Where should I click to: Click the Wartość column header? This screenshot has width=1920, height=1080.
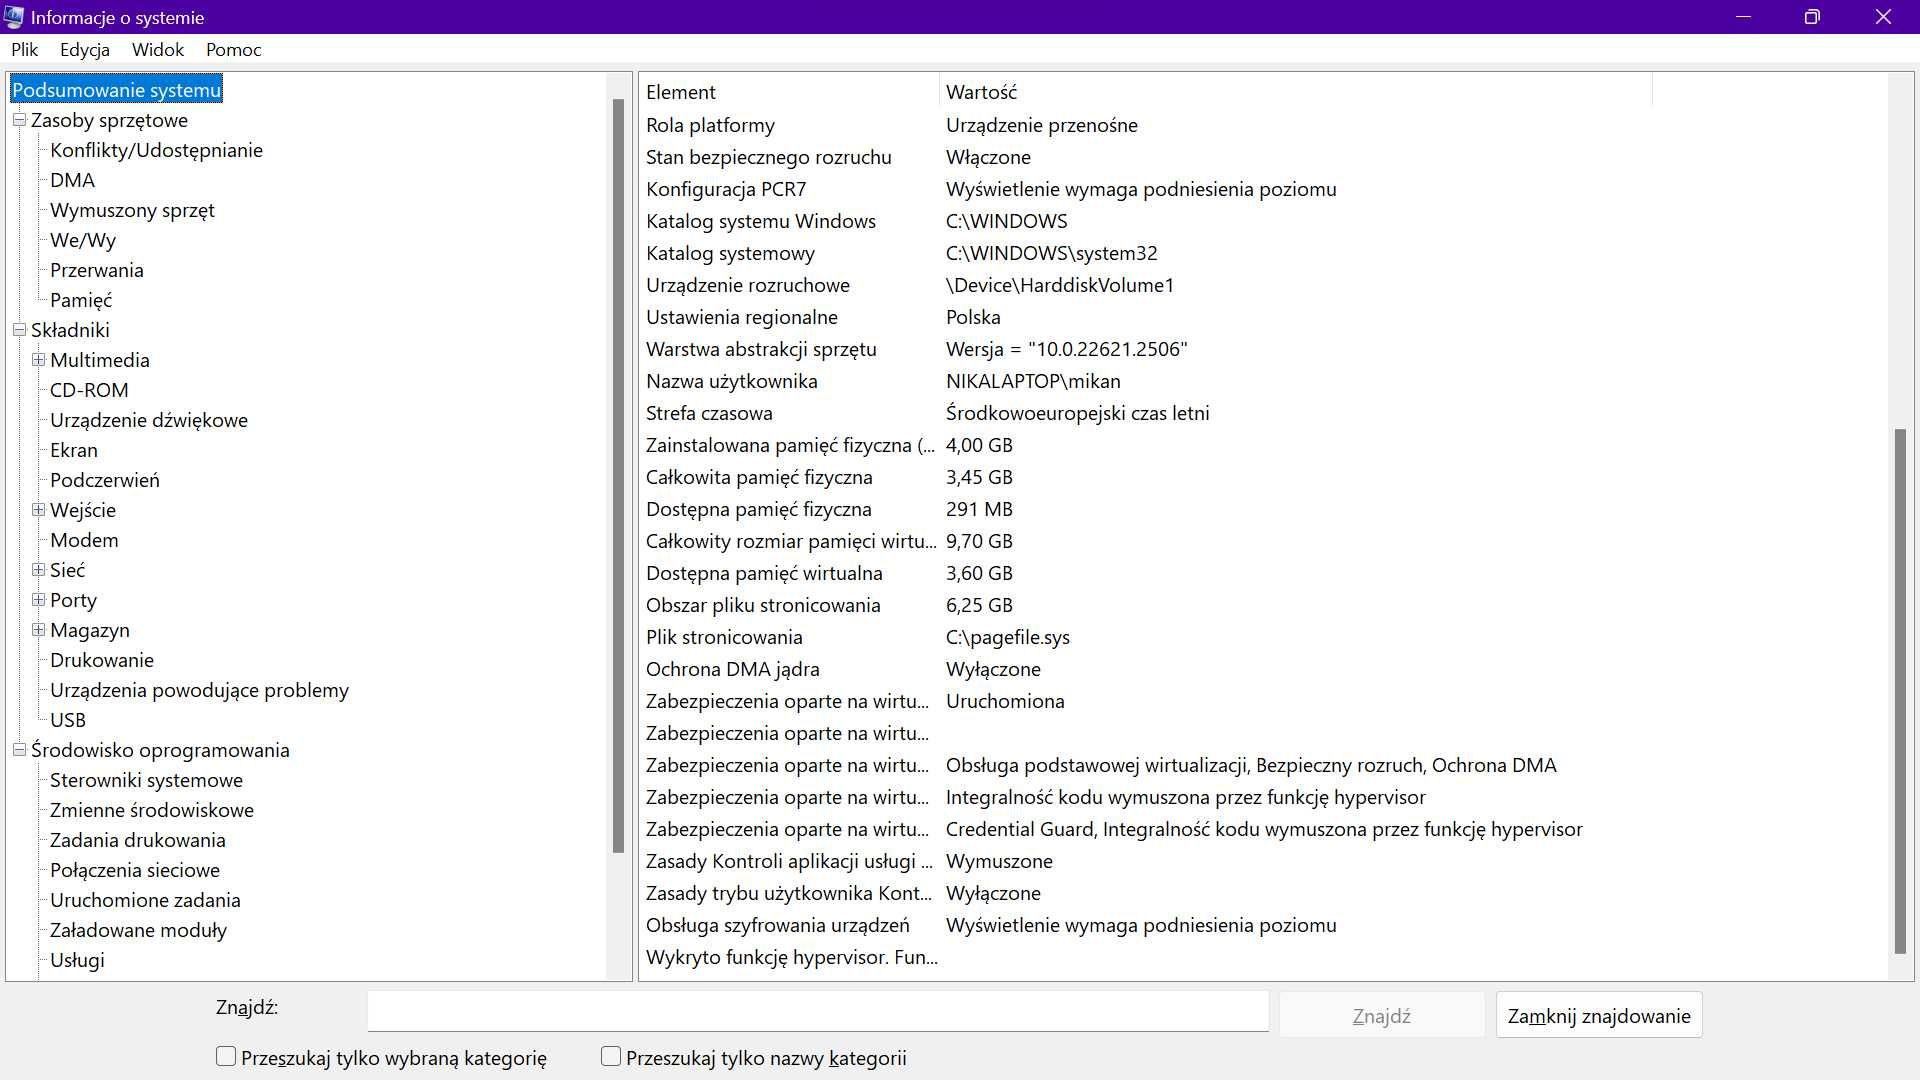[x=1296, y=92]
